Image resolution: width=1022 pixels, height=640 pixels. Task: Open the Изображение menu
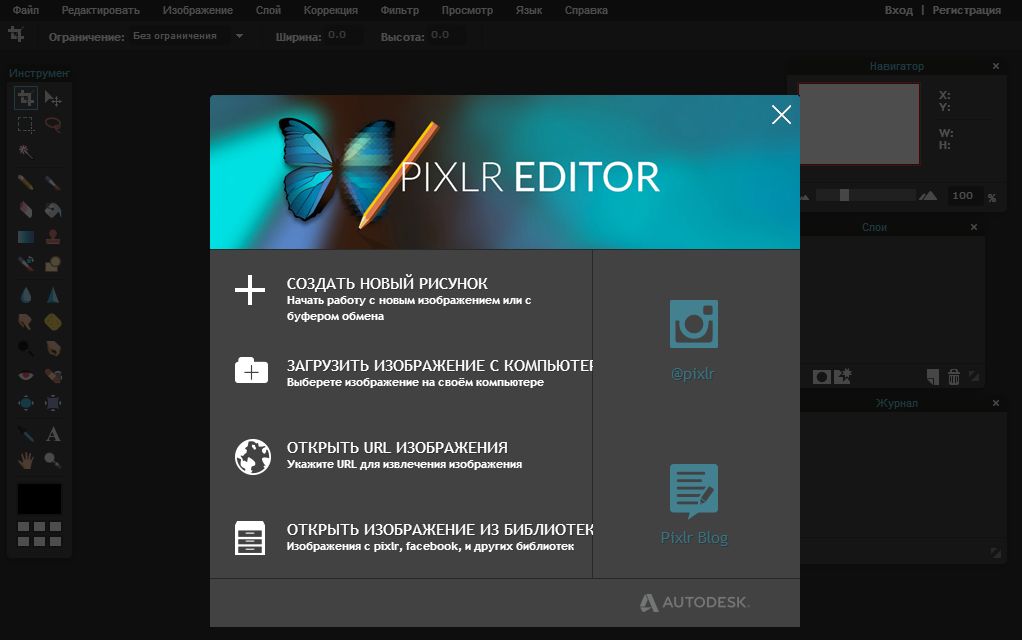pos(197,10)
